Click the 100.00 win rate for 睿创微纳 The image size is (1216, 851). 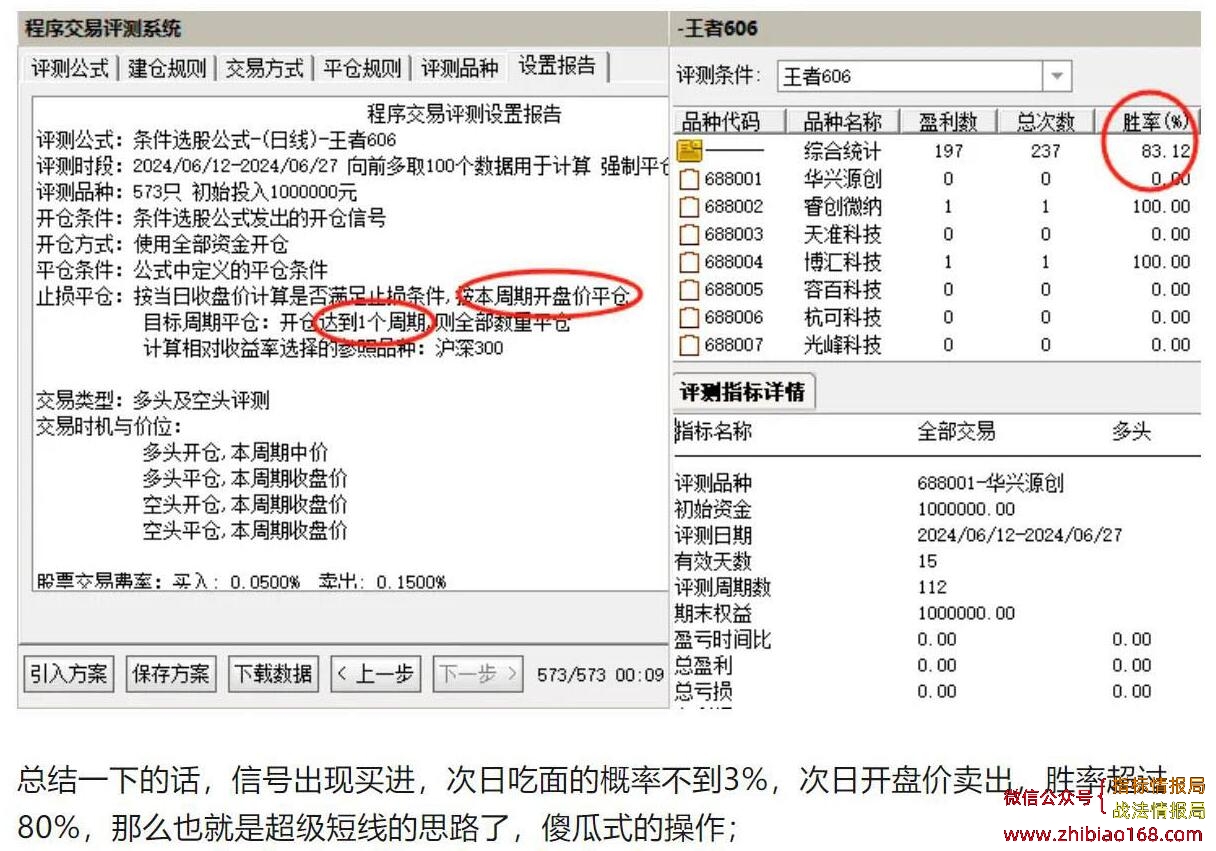pos(1161,207)
